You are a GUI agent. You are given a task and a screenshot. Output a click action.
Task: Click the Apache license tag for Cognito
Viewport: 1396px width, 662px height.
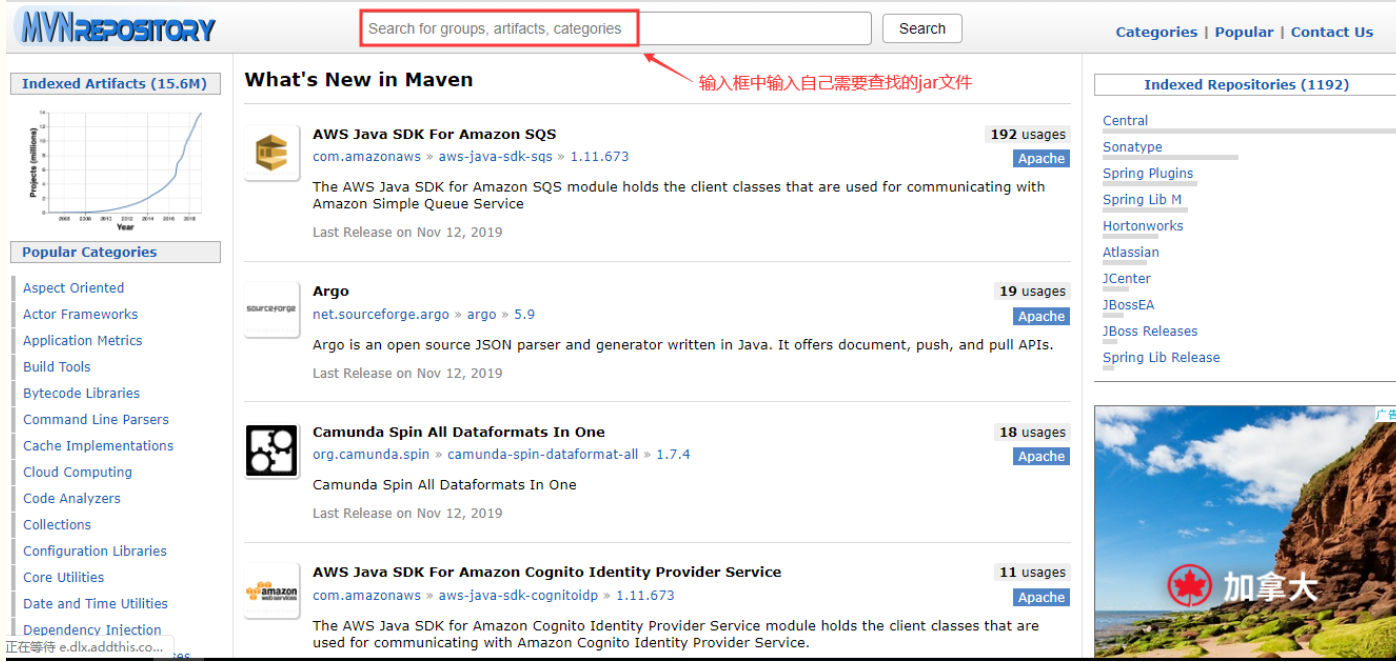(1041, 597)
